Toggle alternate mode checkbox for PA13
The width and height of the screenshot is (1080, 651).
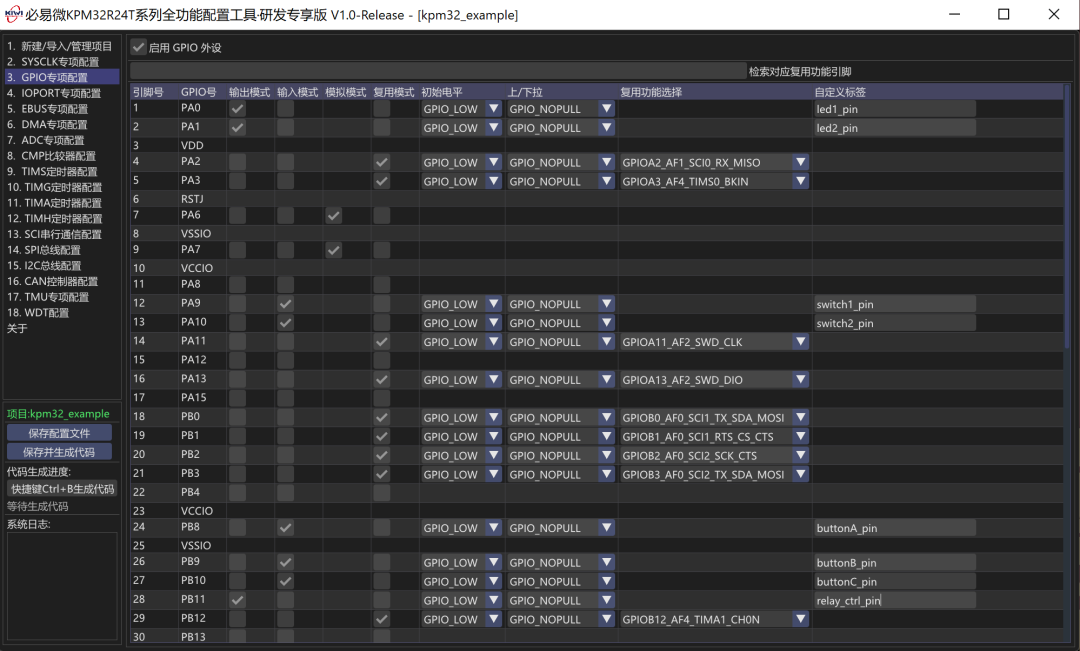coord(382,380)
